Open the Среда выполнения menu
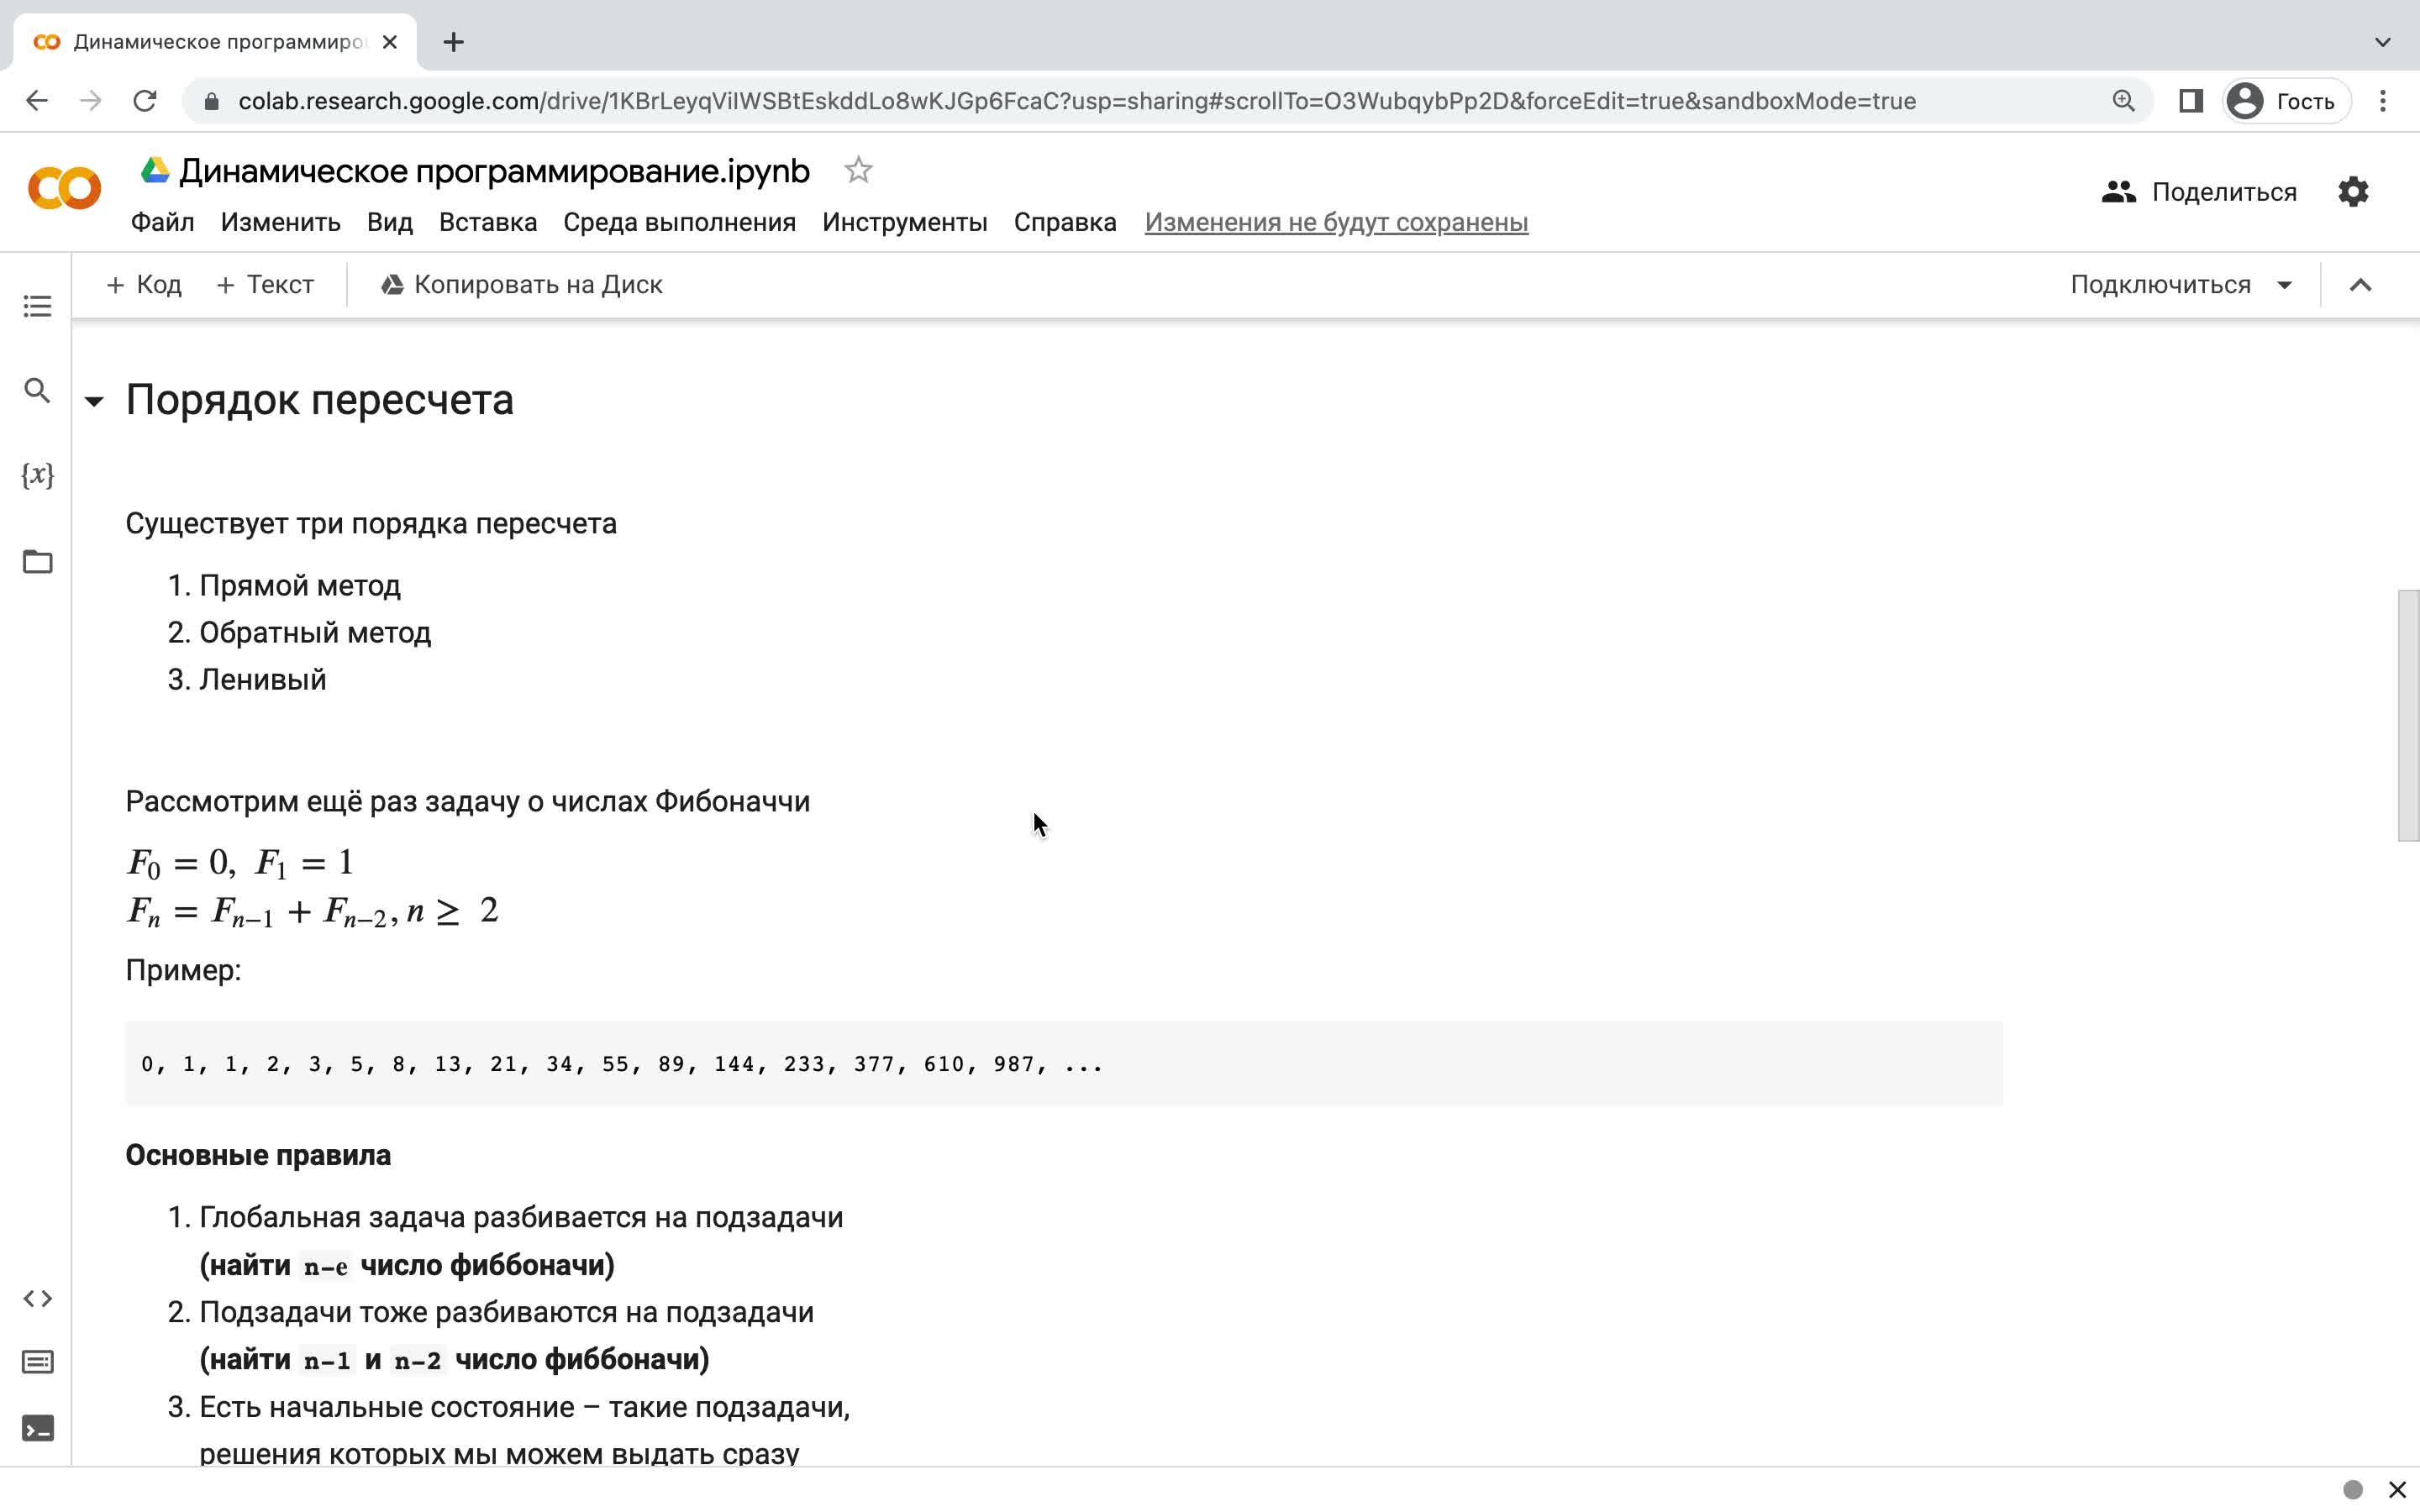The height and width of the screenshot is (1512, 2420). pos(679,222)
